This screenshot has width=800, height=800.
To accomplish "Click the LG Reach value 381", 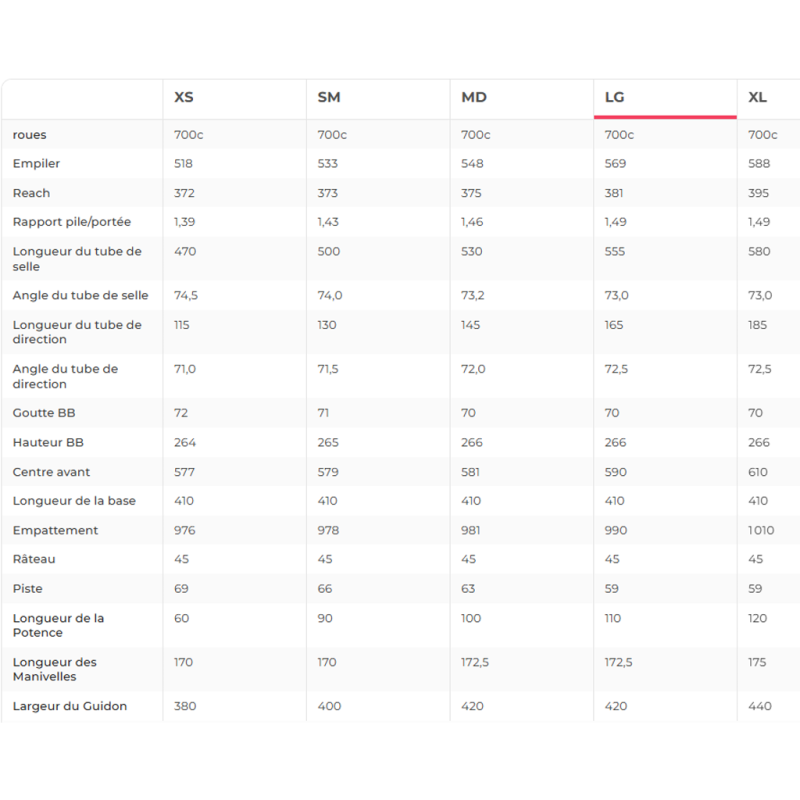I will click(615, 193).
